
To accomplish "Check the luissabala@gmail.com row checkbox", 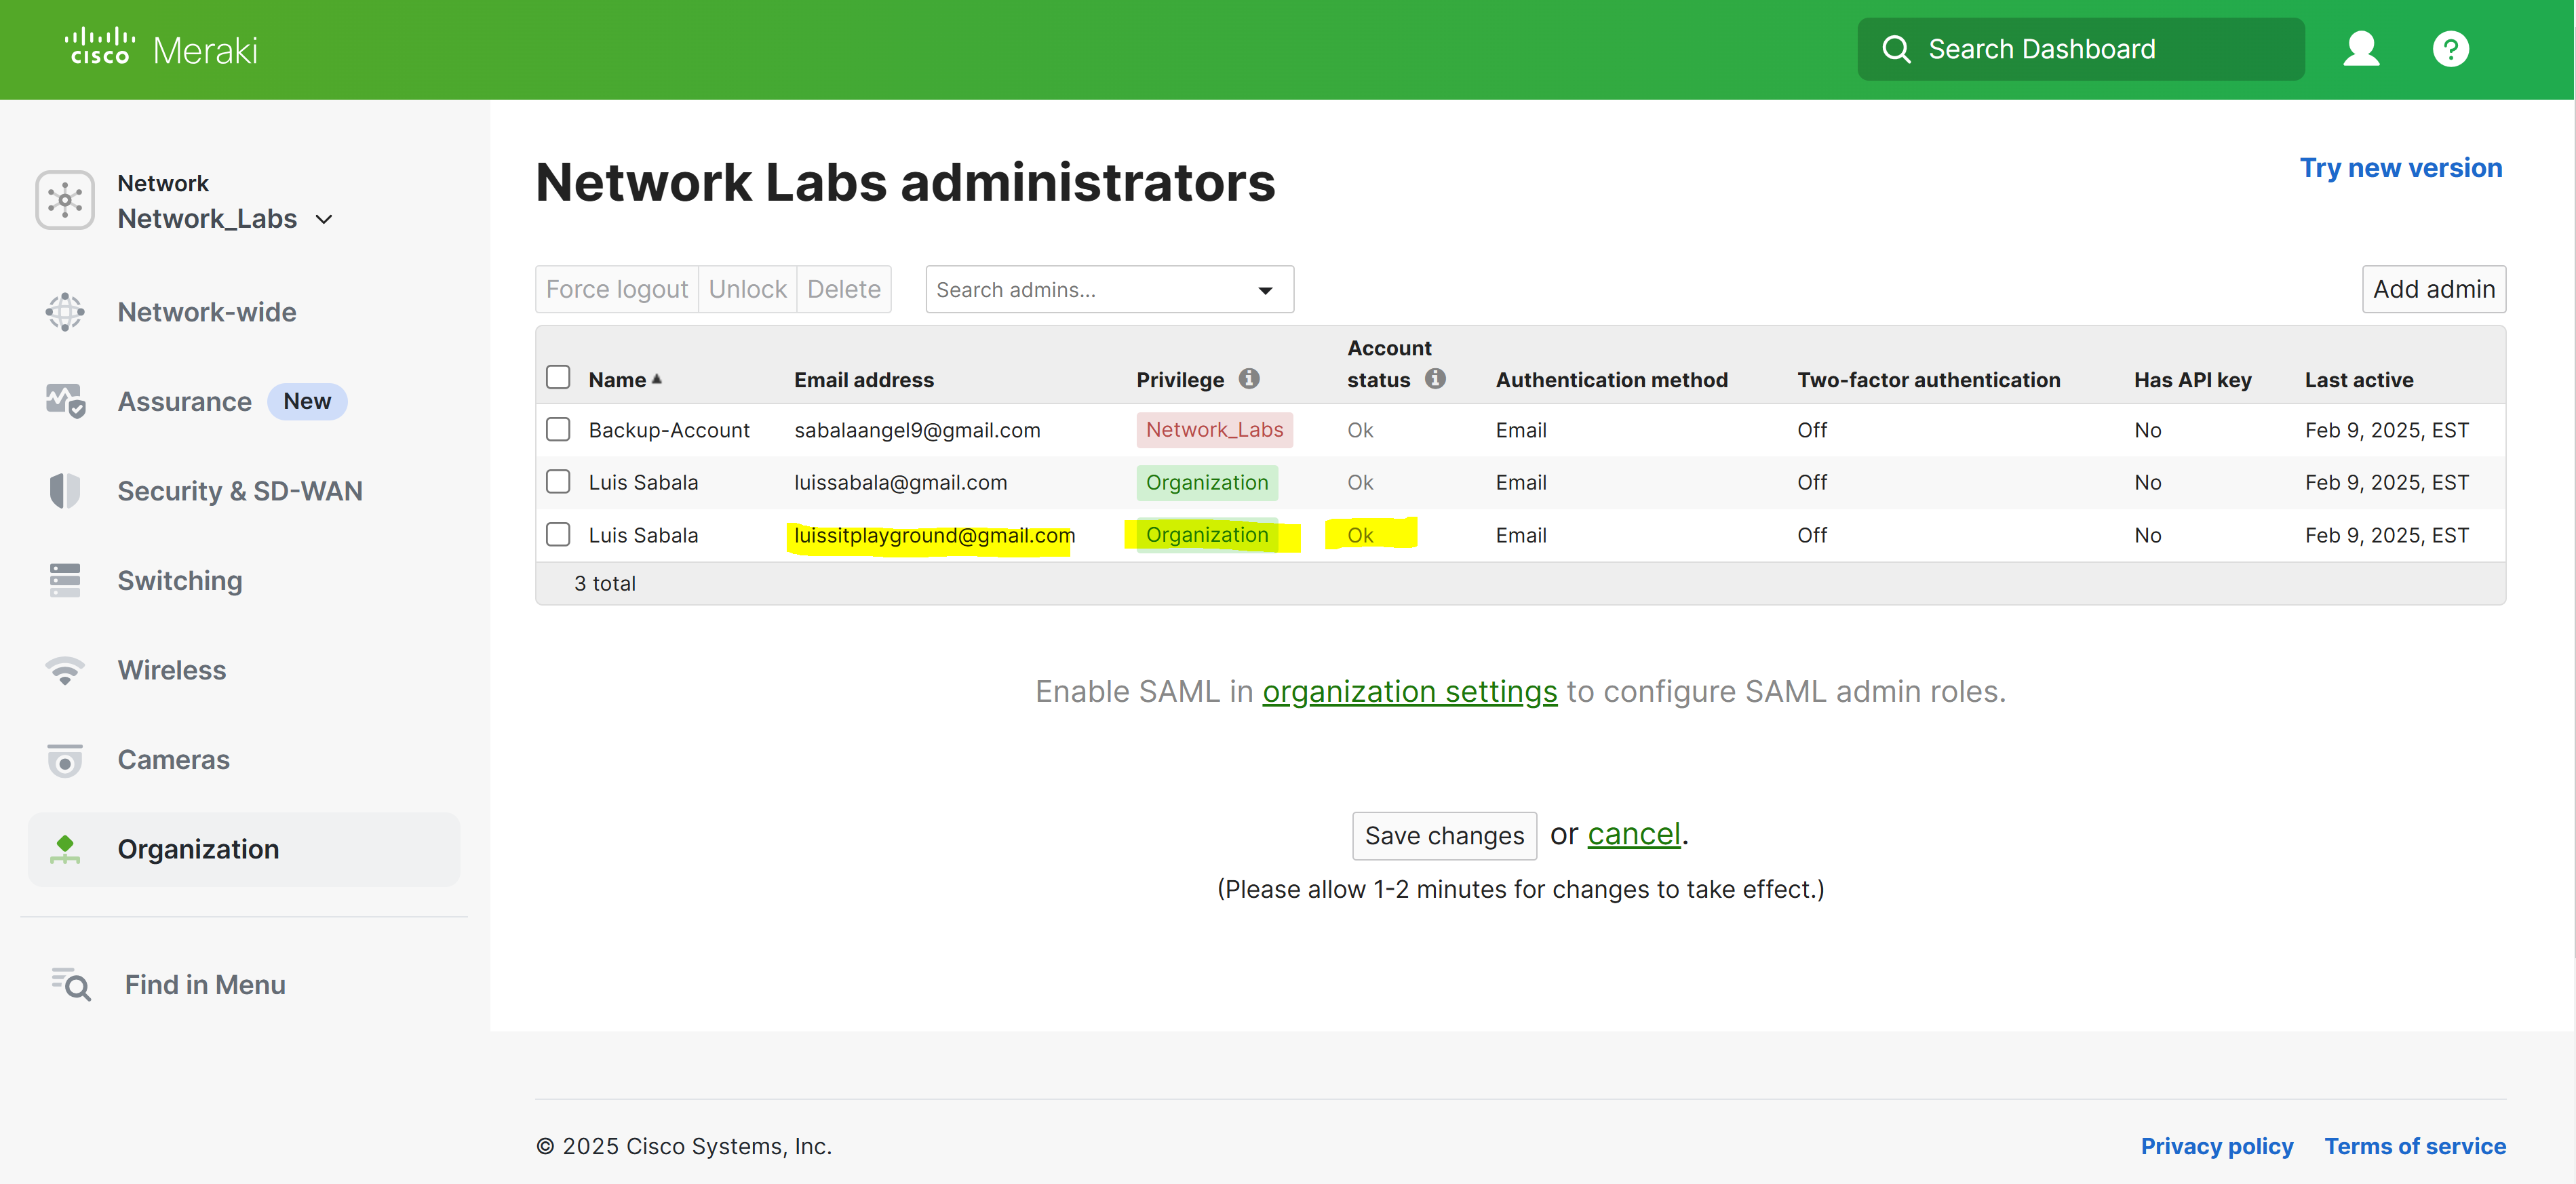I will pos(558,482).
